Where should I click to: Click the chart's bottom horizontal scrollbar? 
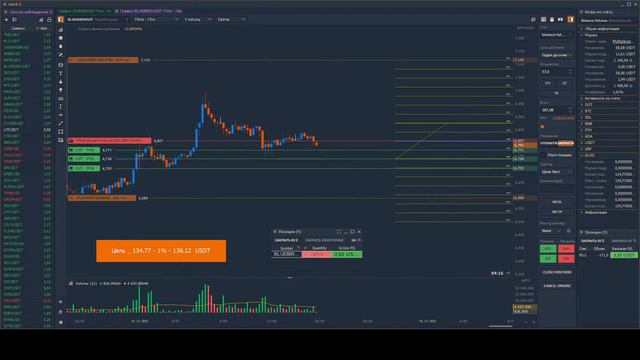(x=500, y=326)
